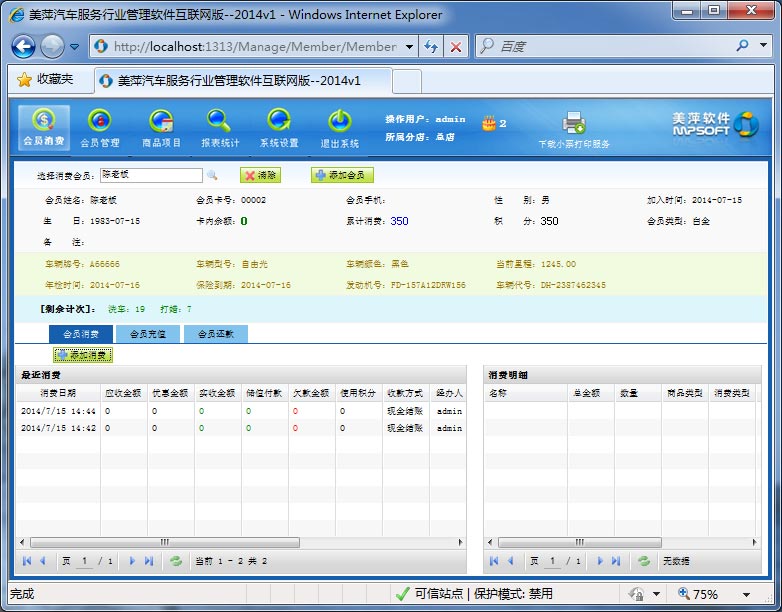Image resolution: width=782 pixels, height=612 pixels.
Task: Switch to the 会员充值 tab
Action: (148, 334)
